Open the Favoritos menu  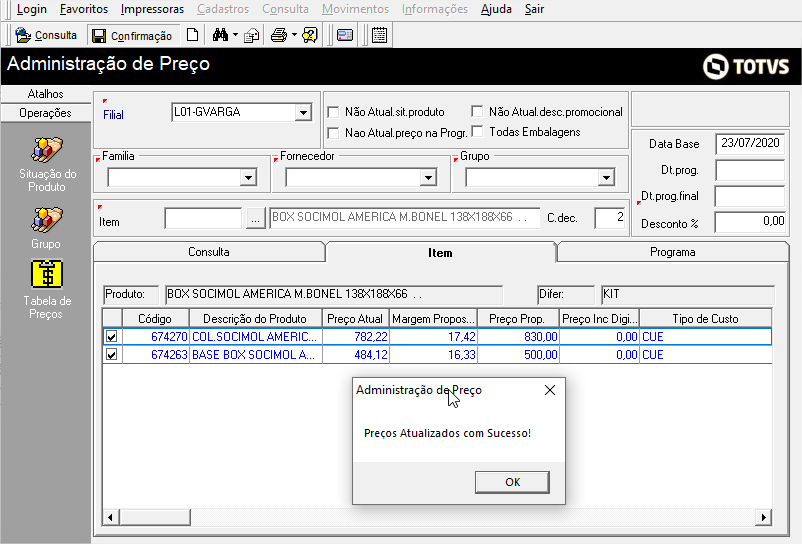point(84,9)
